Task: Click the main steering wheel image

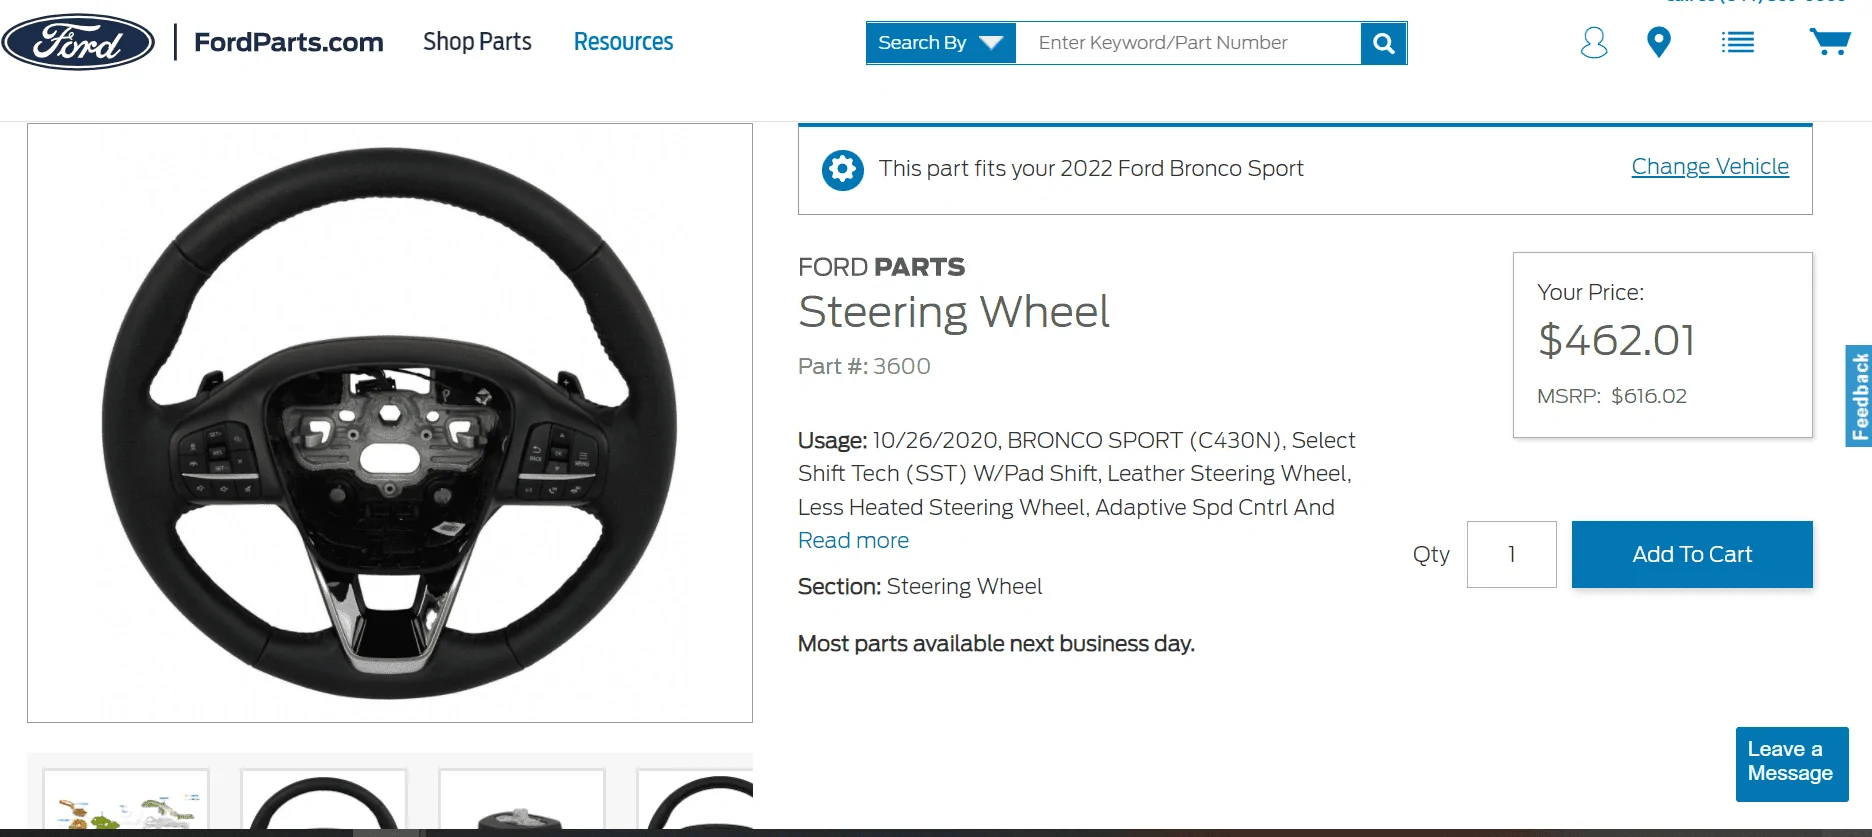Action: coord(390,422)
